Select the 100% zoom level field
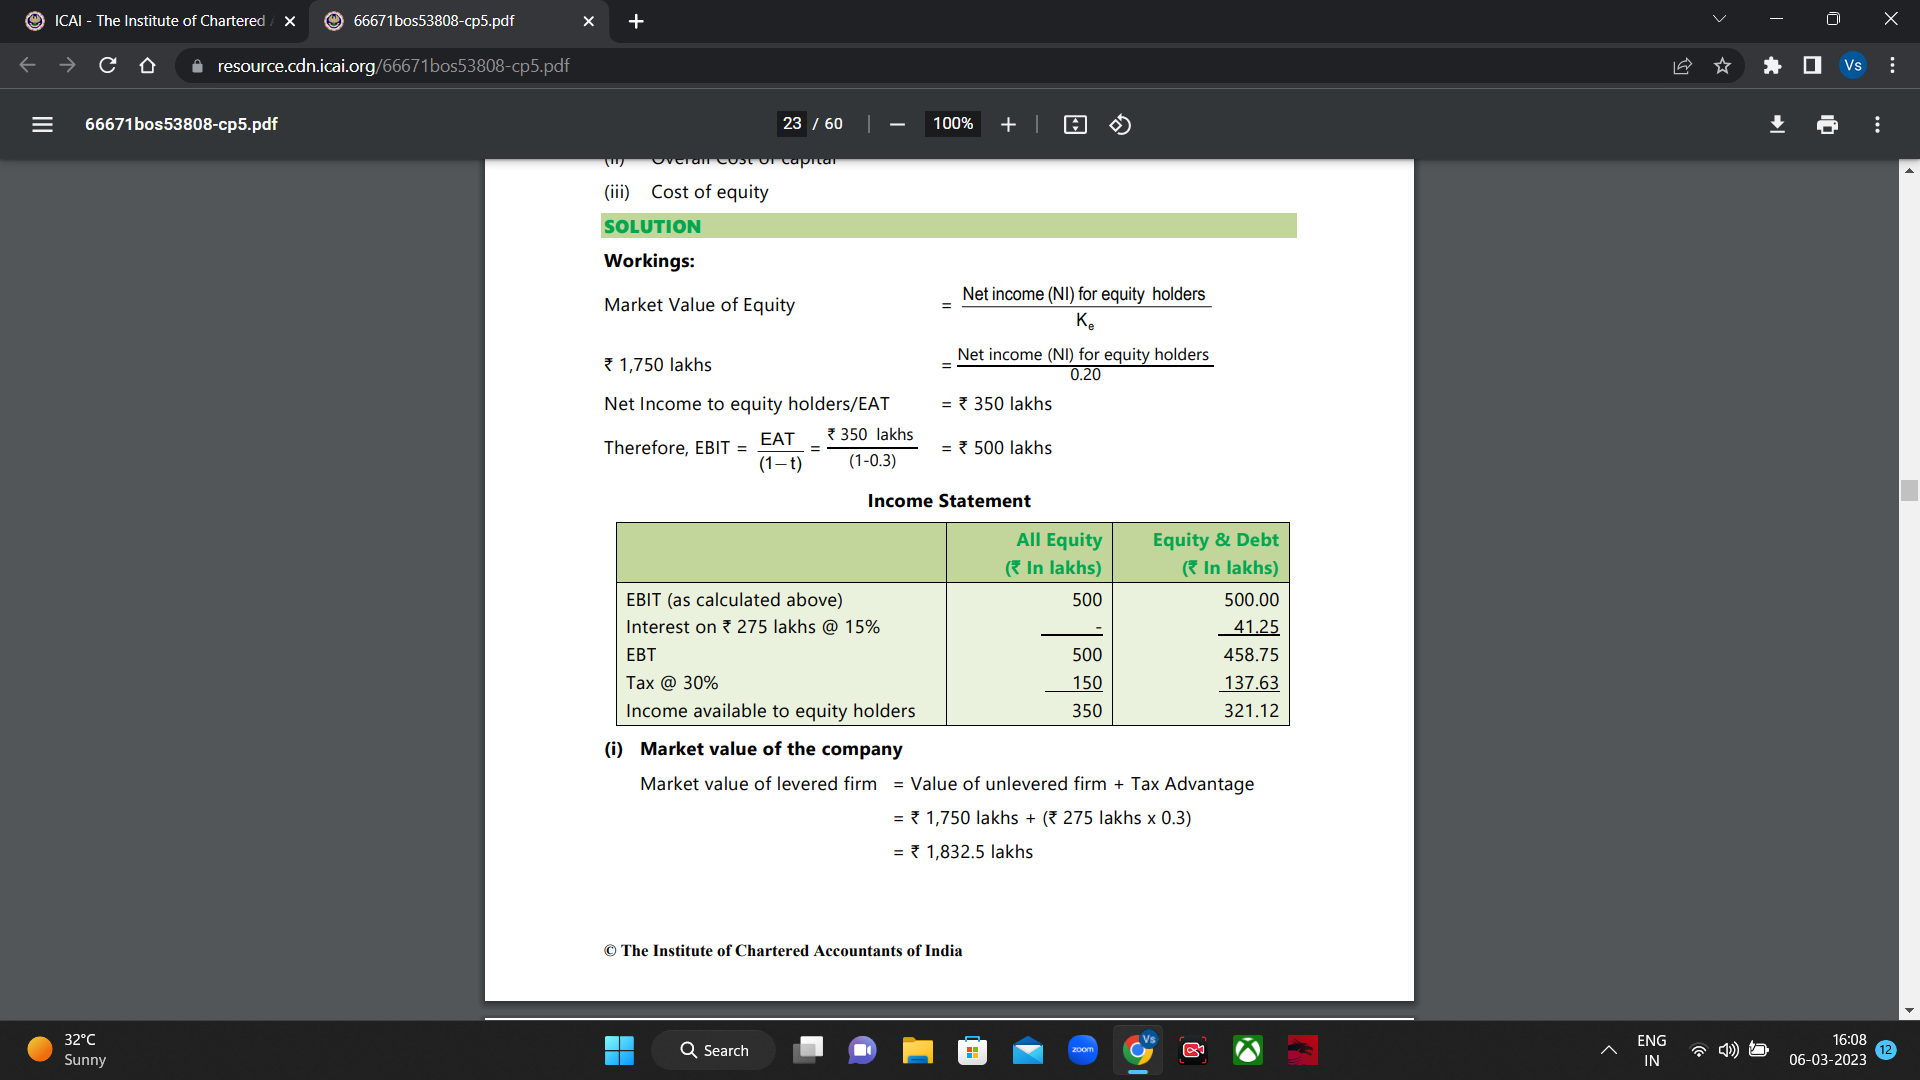Screen dimensions: 1920x1080 click(952, 123)
